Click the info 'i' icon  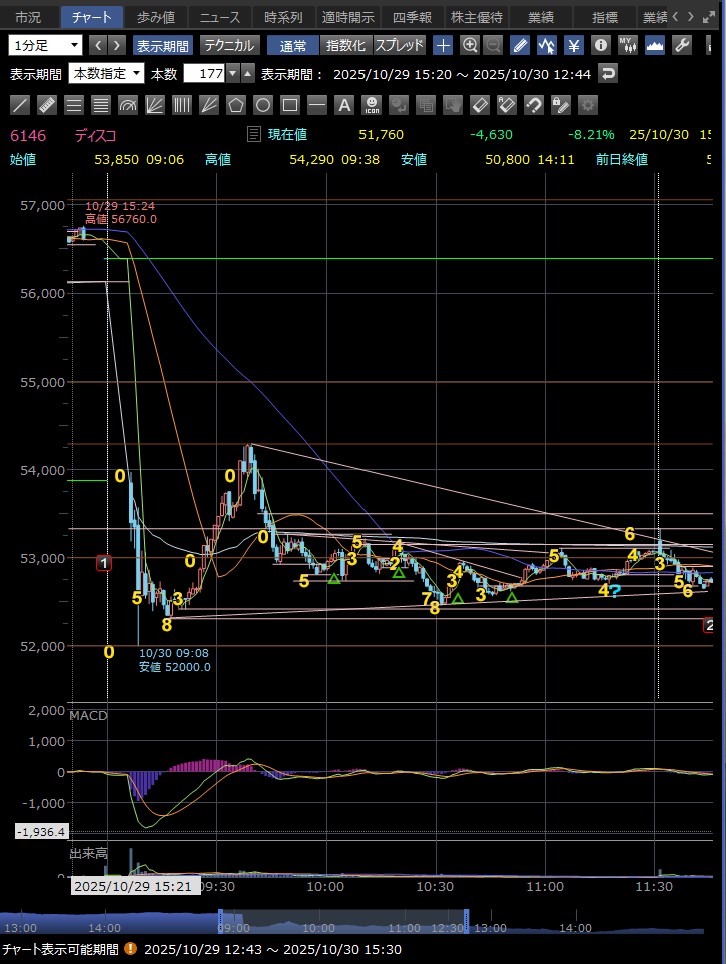click(x=600, y=45)
